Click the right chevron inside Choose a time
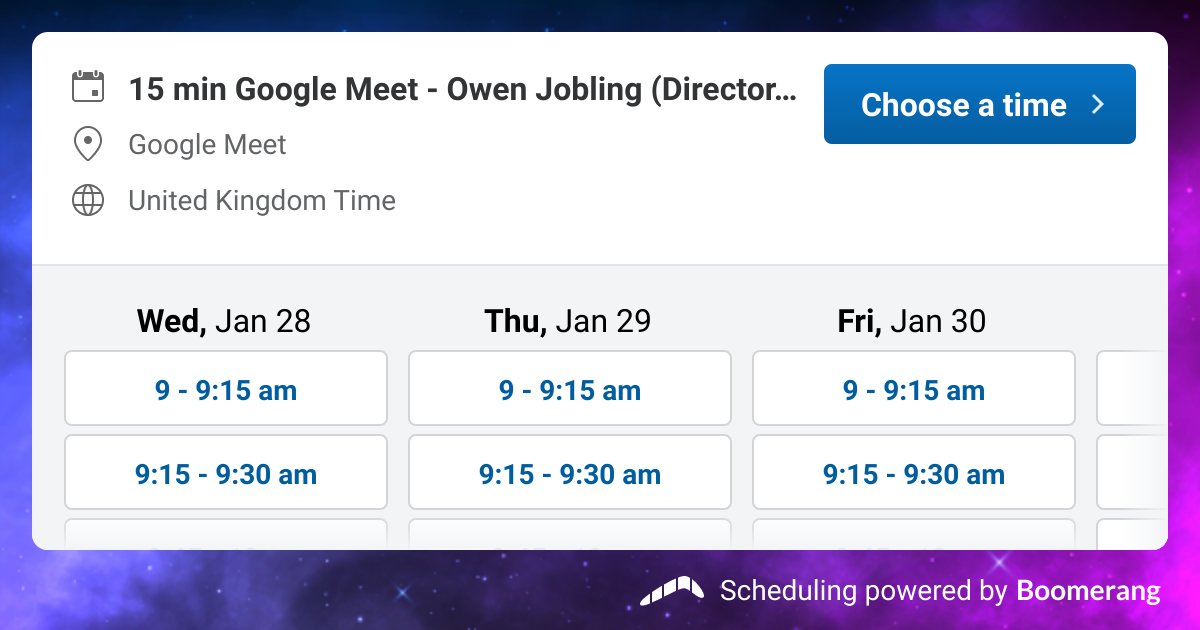 (x=1097, y=103)
